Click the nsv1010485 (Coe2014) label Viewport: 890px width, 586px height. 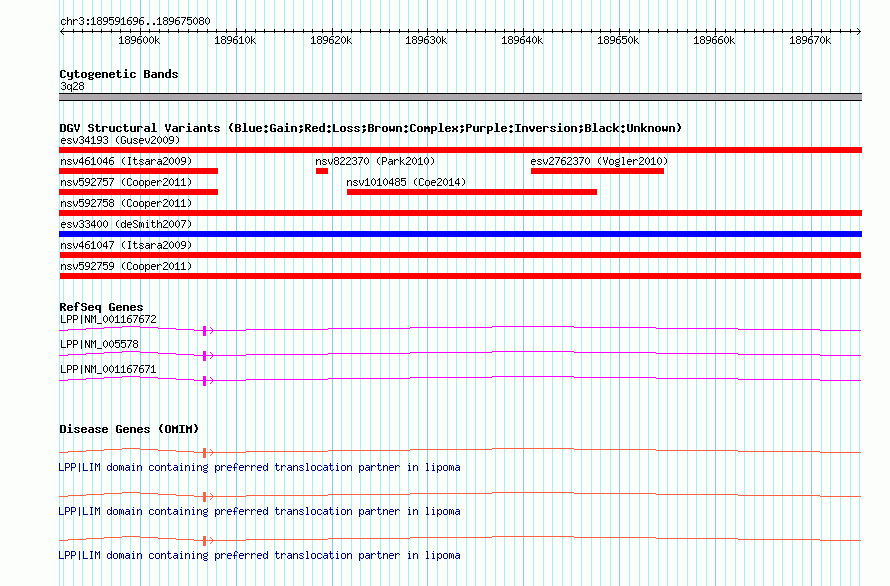coord(406,182)
